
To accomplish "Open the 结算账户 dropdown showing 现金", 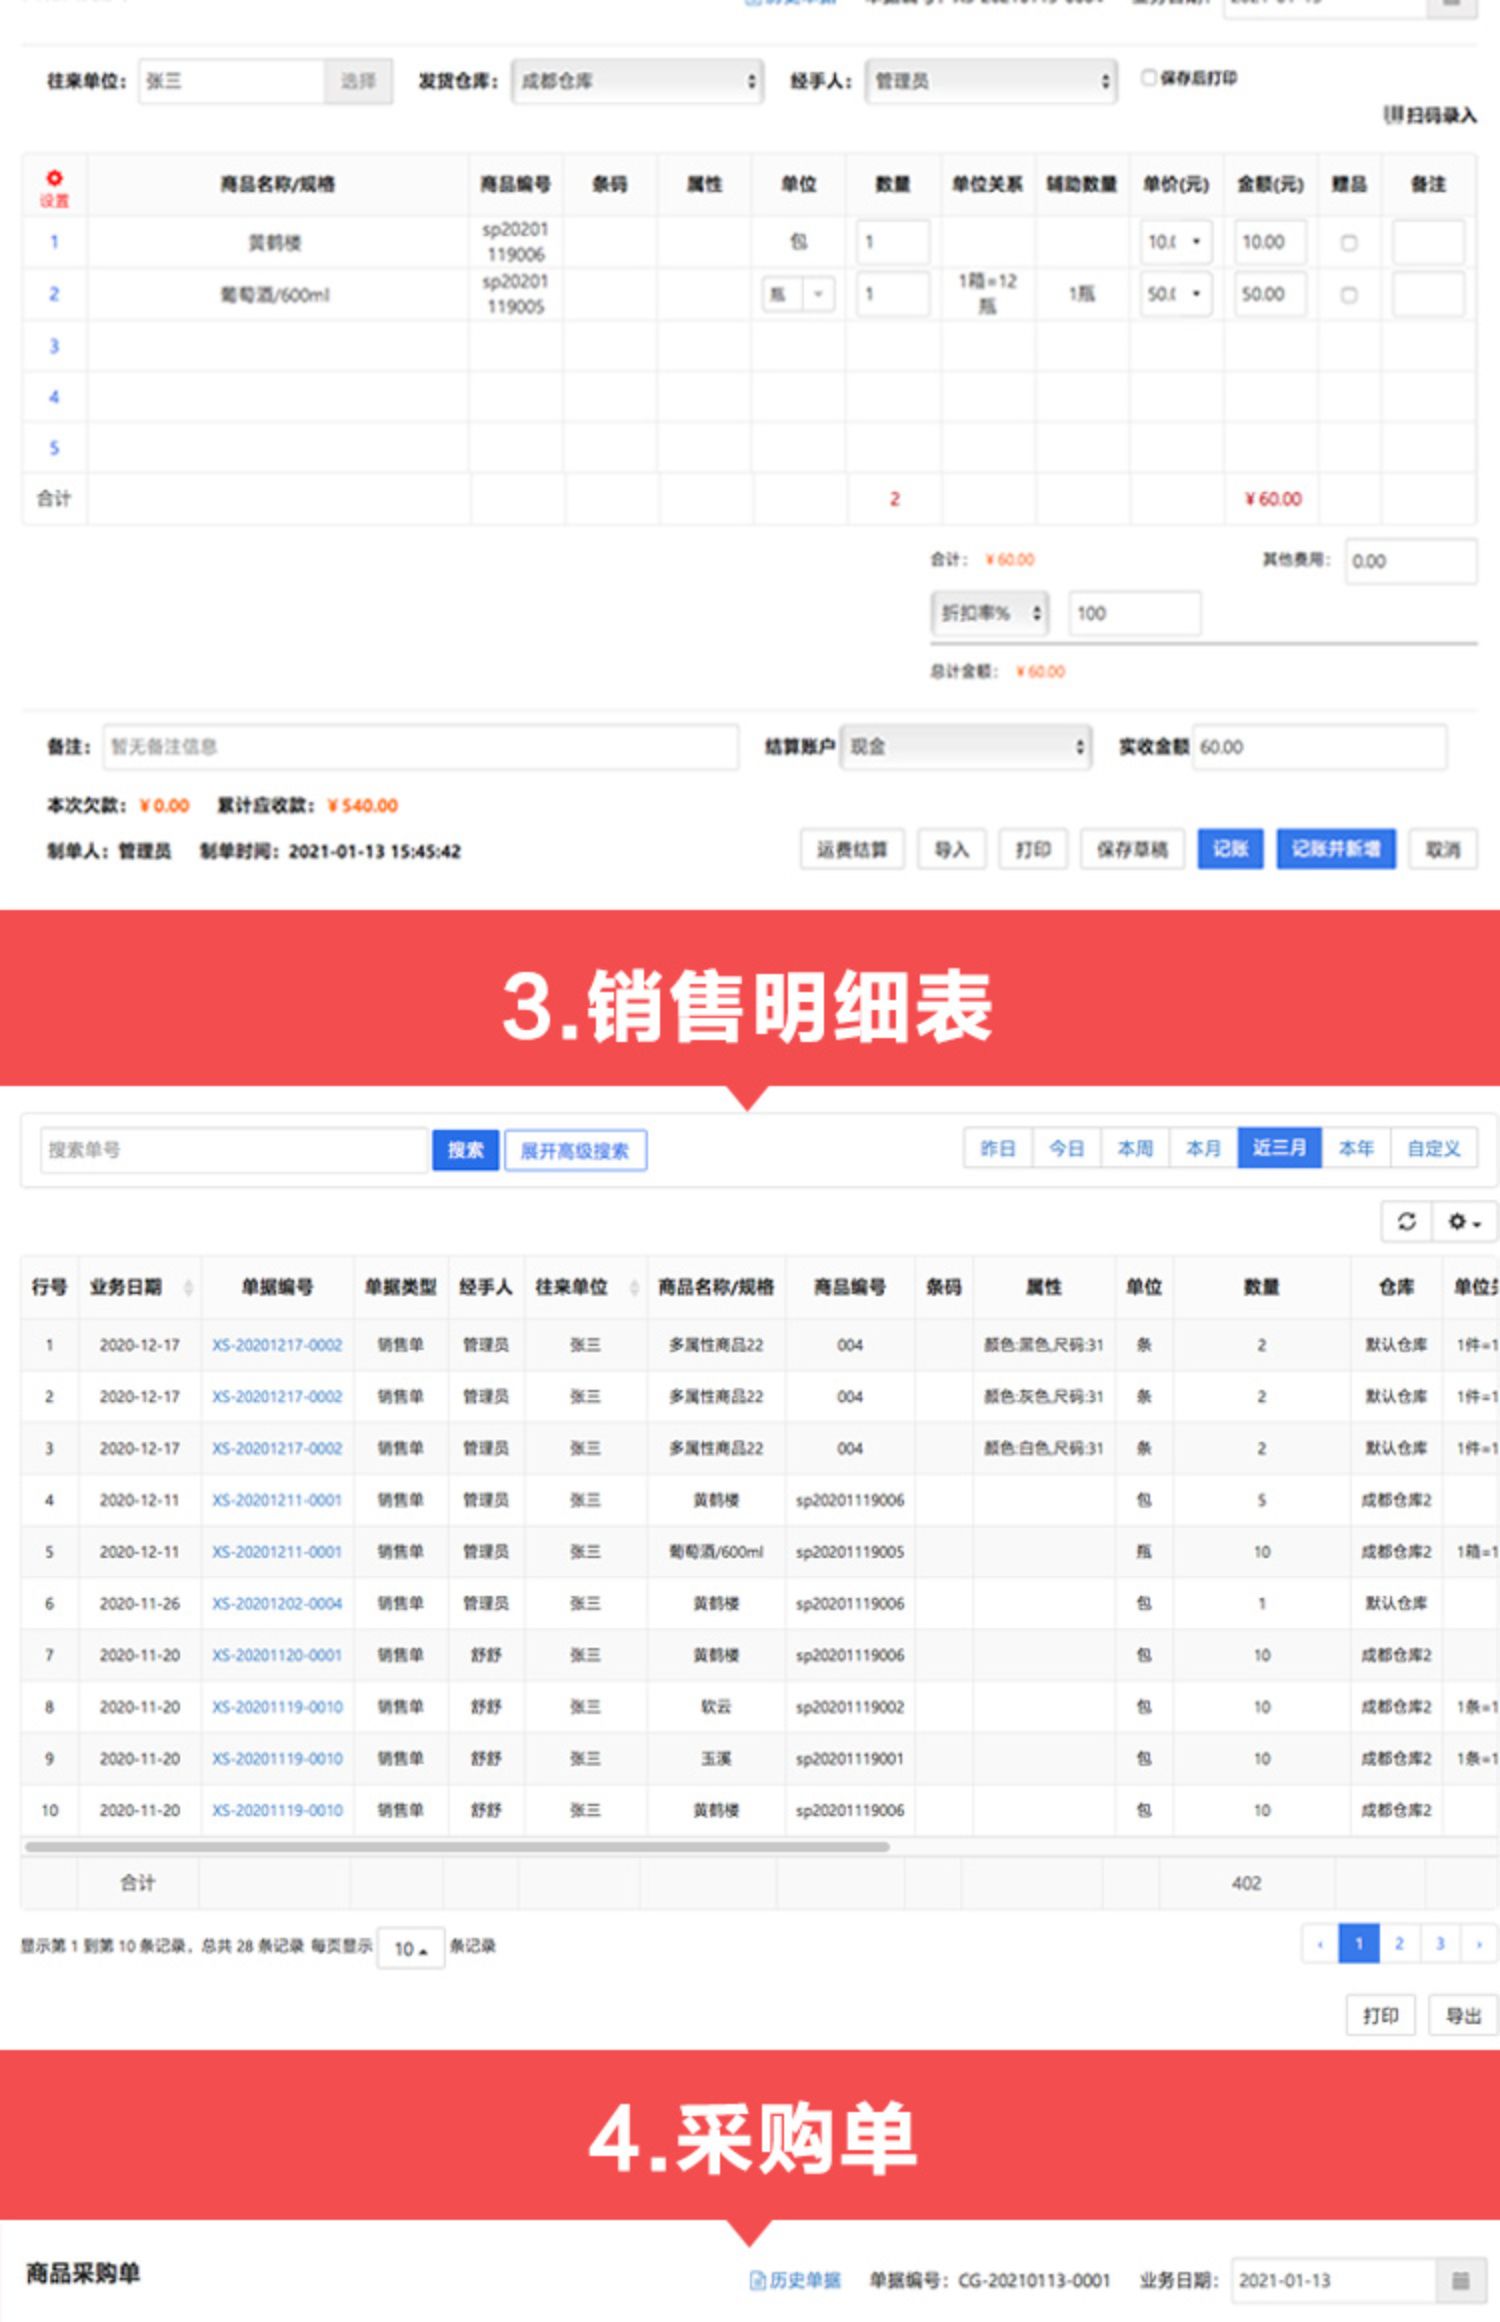I will pyautogui.click(x=966, y=747).
